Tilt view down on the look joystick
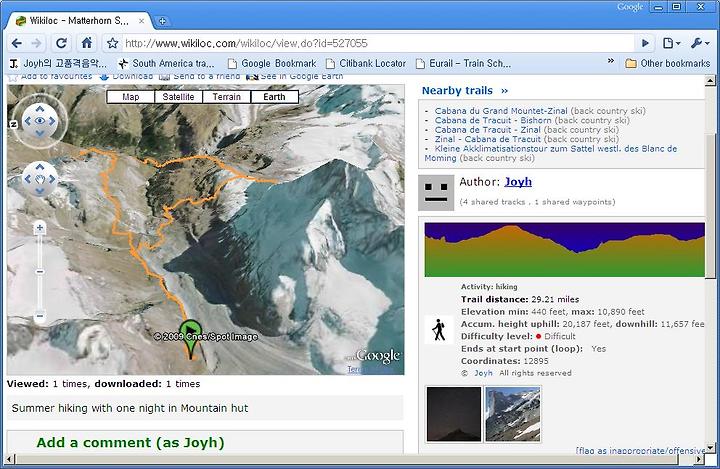The width and height of the screenshot is (720, 469). 40,133
